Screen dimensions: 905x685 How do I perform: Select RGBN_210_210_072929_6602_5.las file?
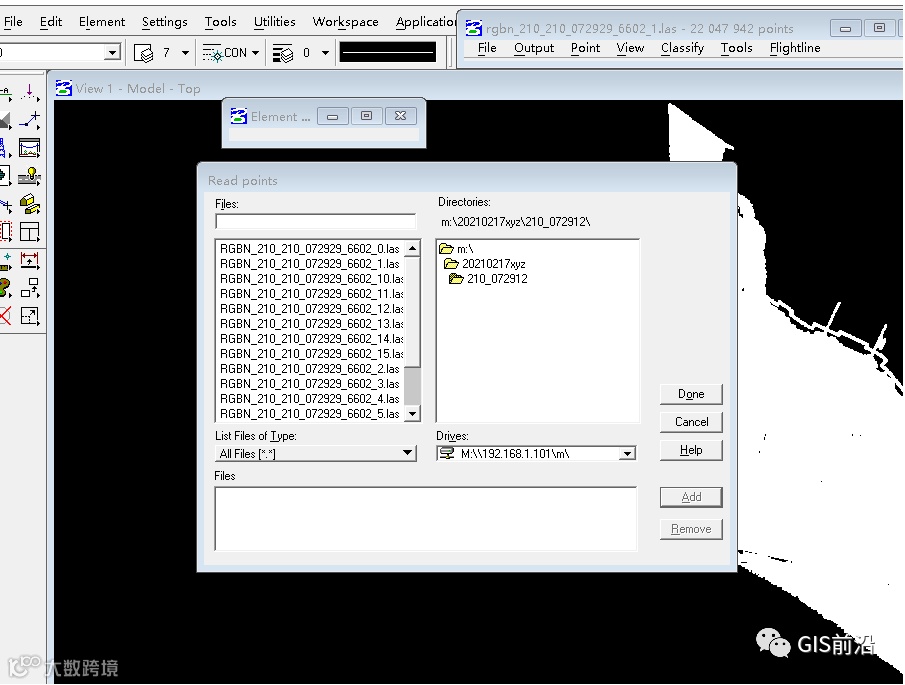[310, 414]
